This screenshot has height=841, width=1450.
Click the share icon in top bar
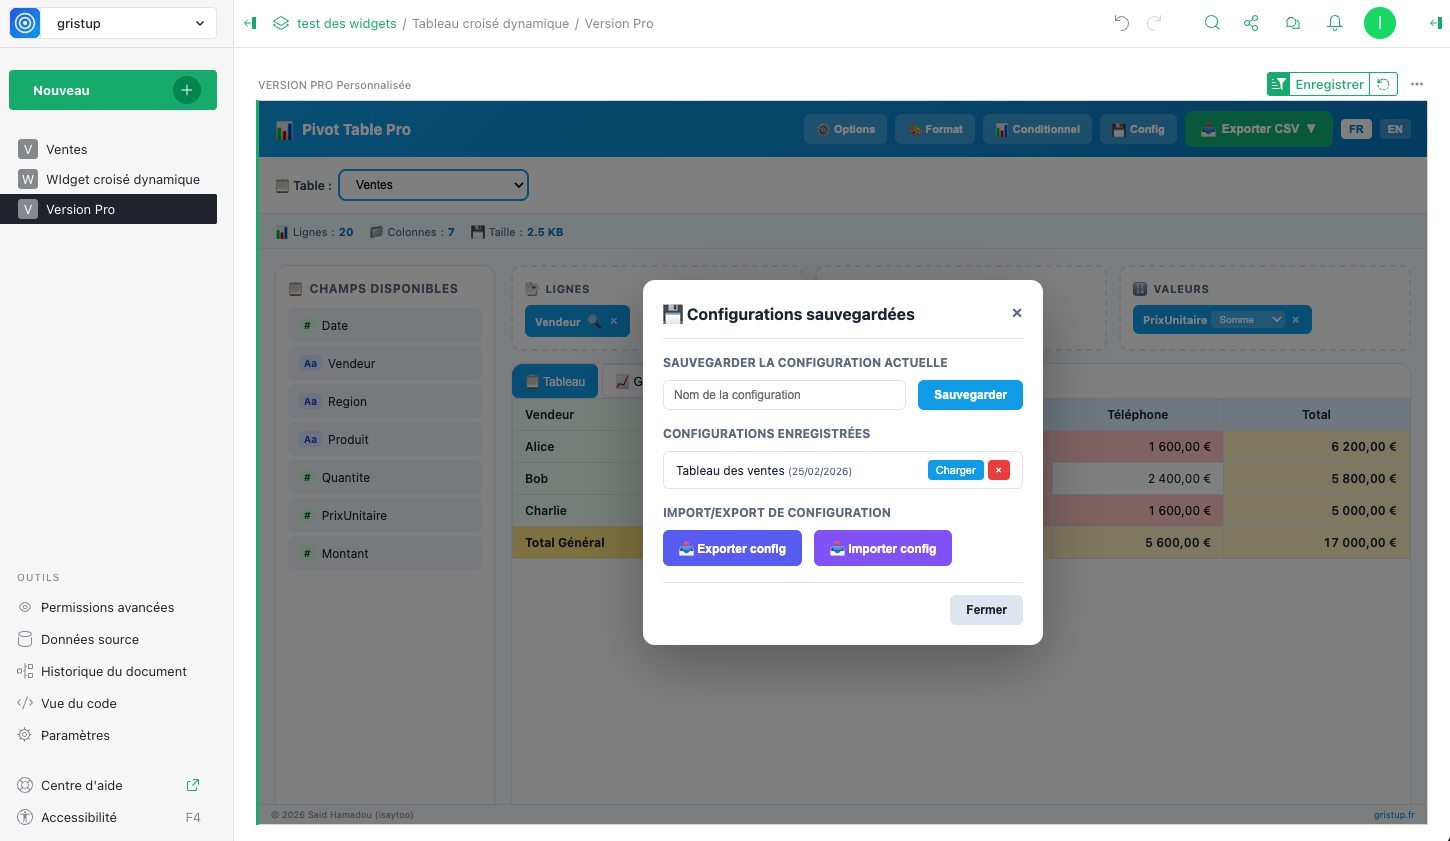(1251, 23)
